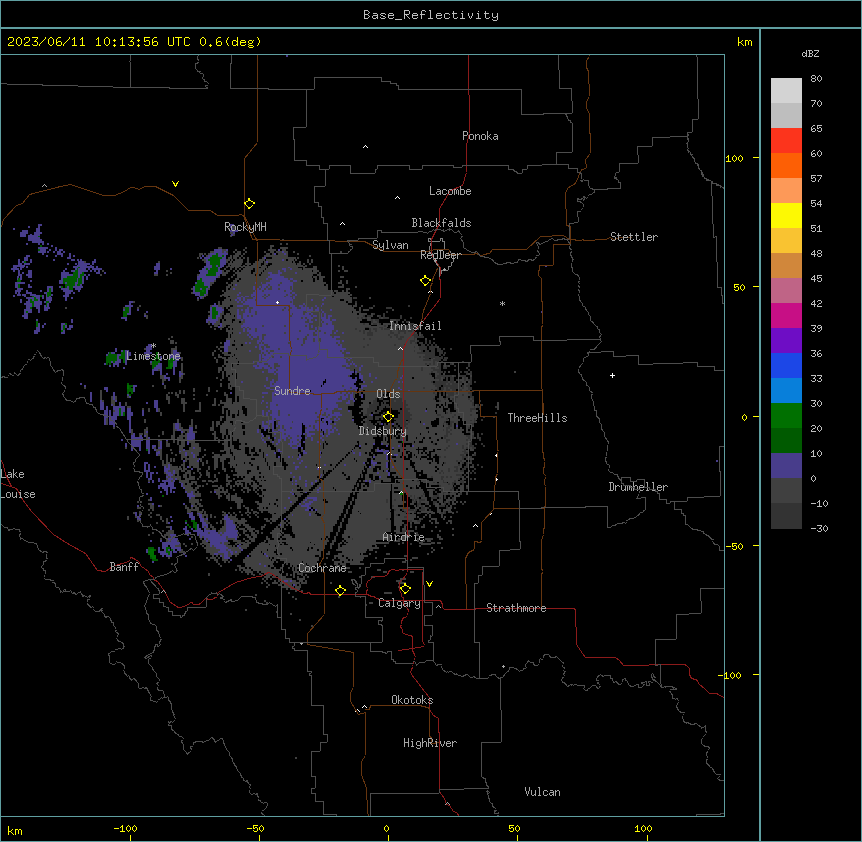Click the Lacombe city label

click(x=450, y=191)
